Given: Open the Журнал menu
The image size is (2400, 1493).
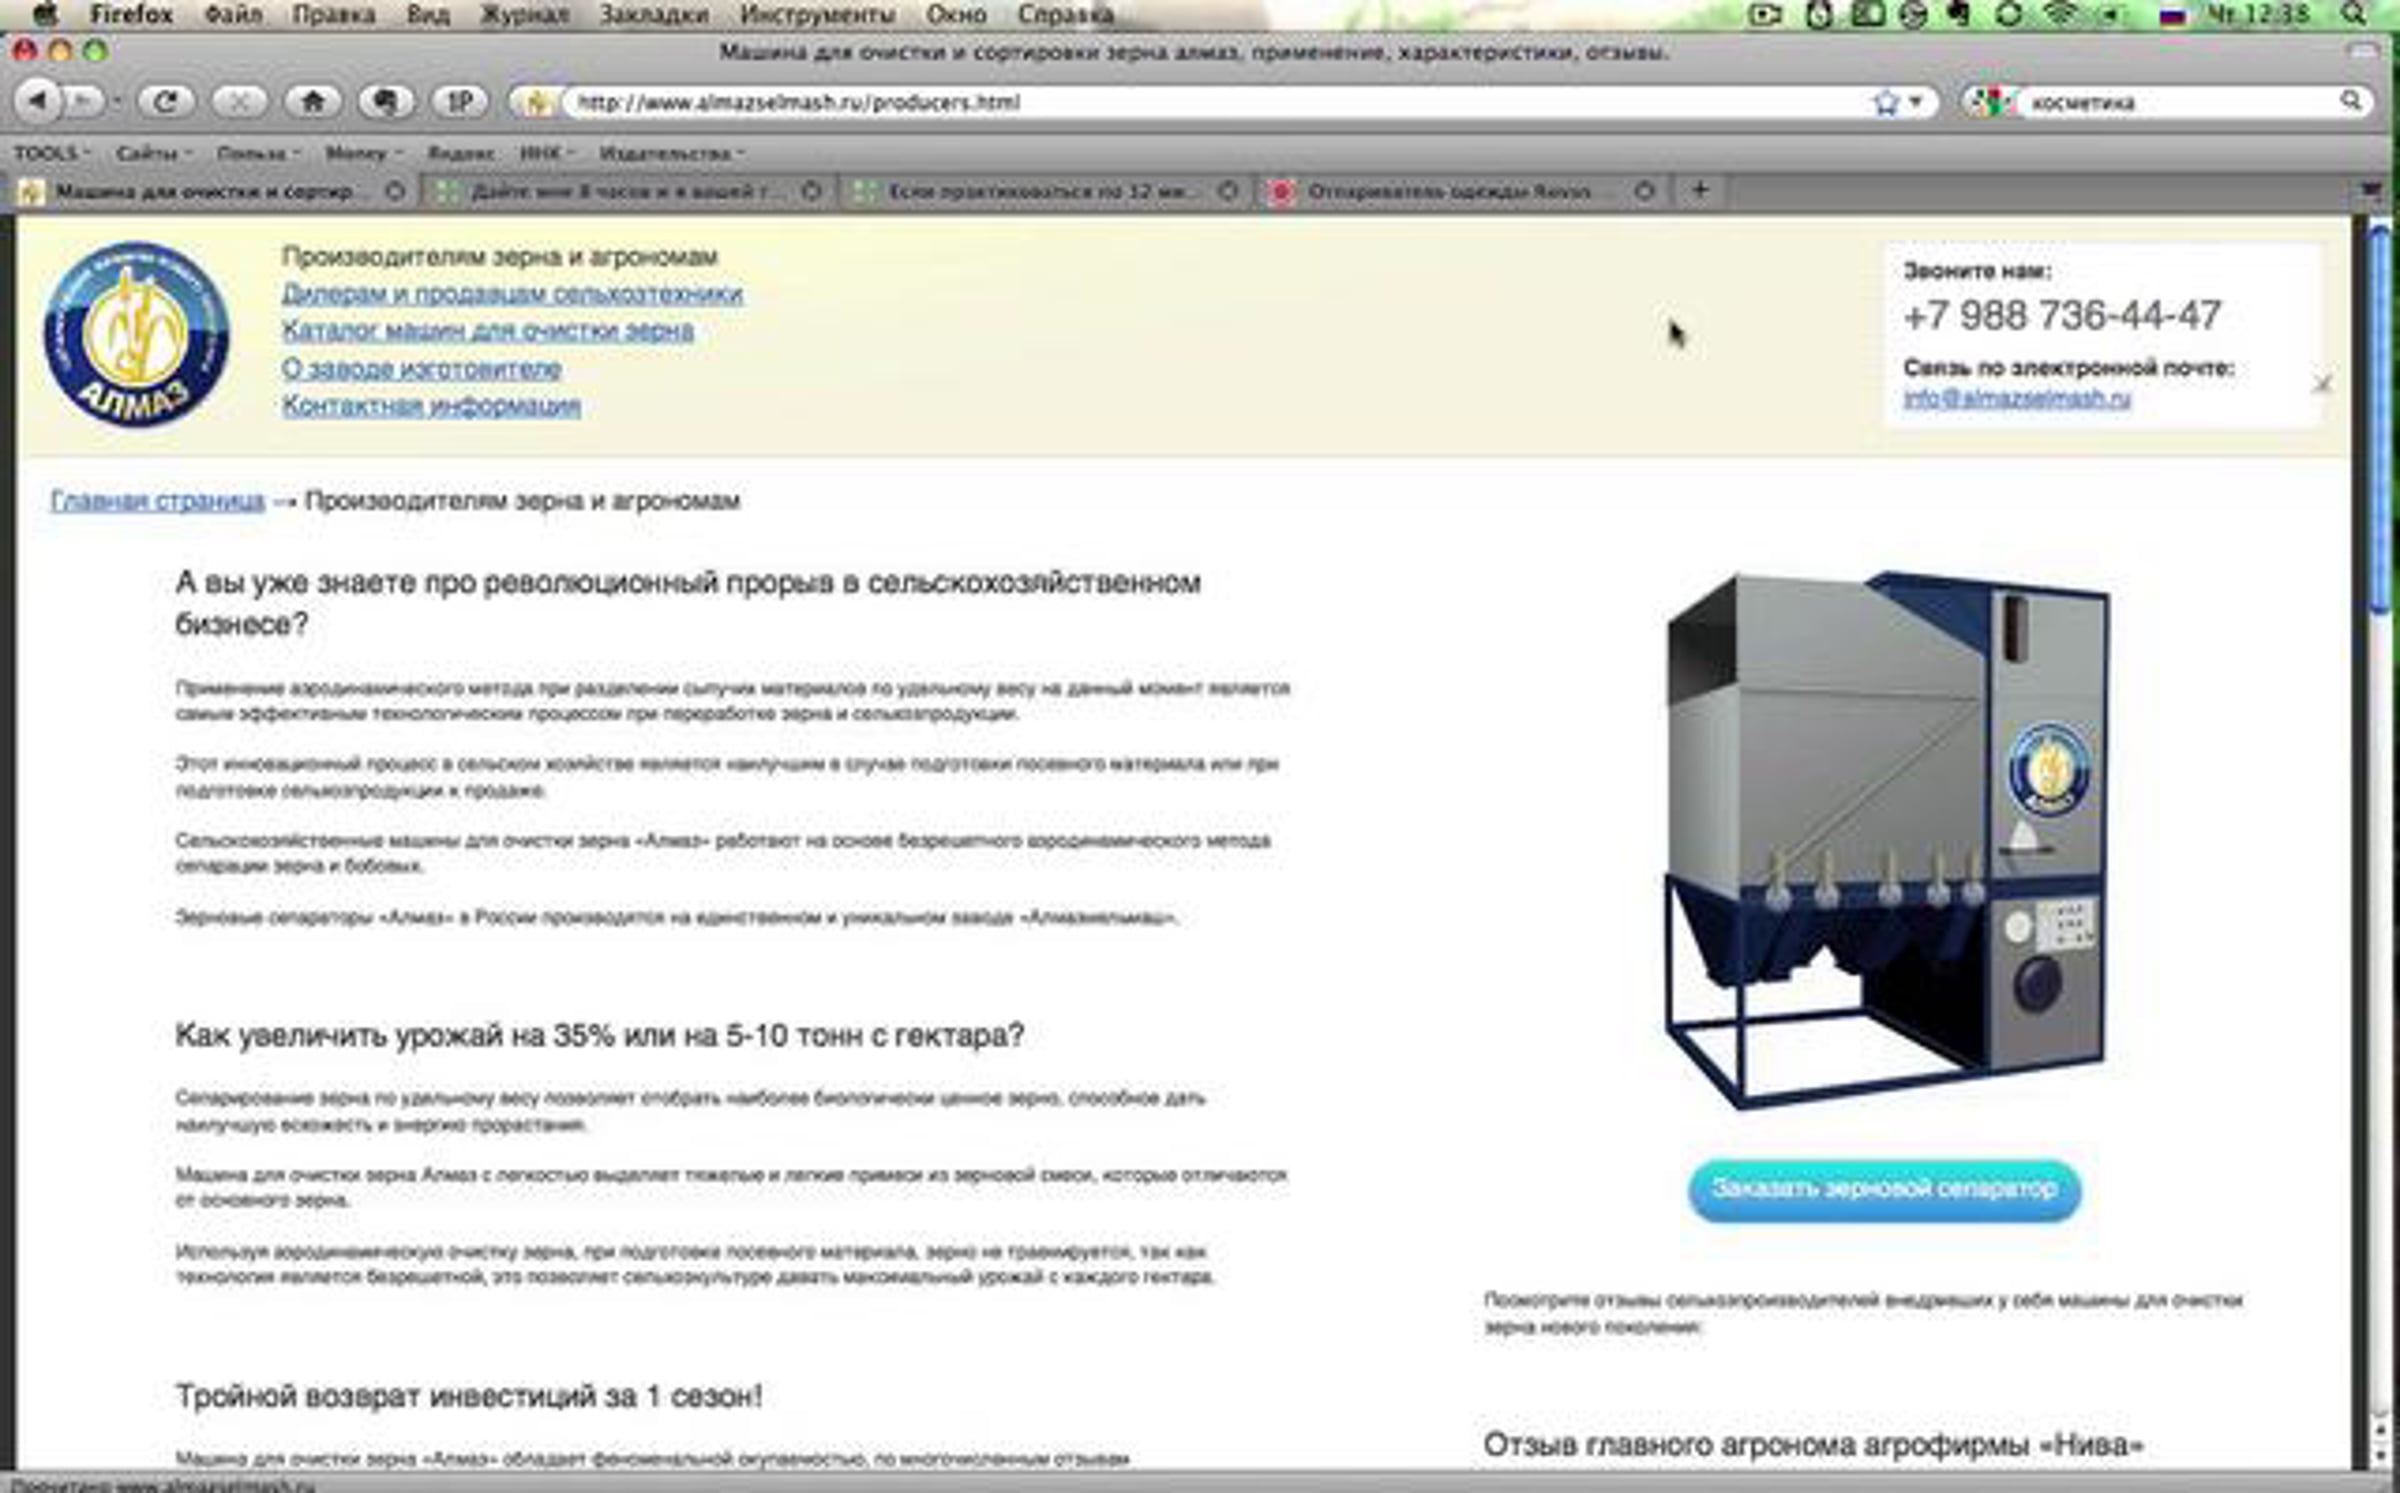Looking at the screenshot, I should tap(525, 14).
